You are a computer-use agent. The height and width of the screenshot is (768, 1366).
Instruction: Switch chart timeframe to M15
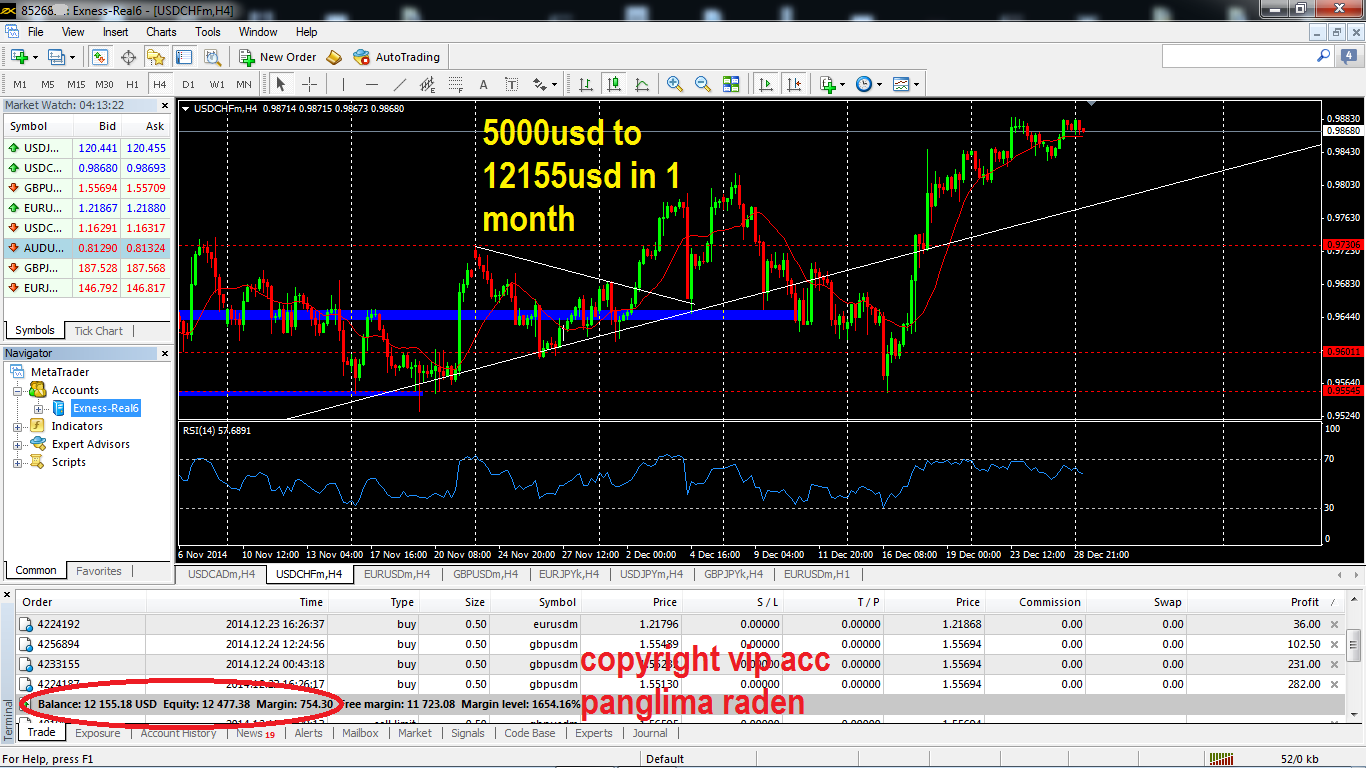(x=76, y=84)
